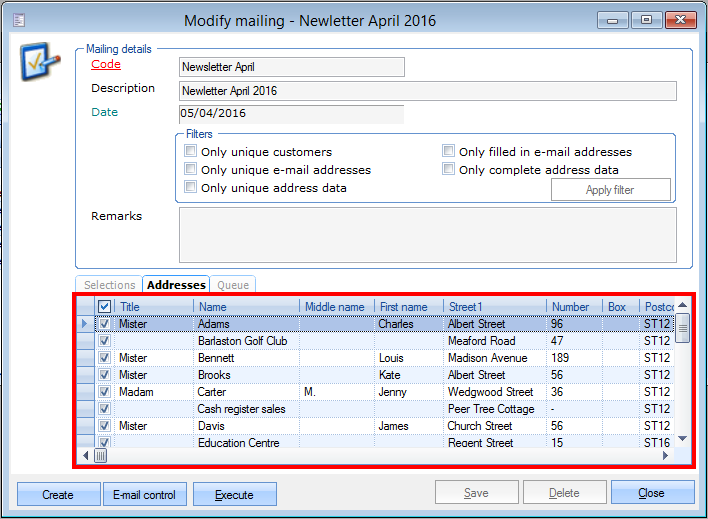Image resolution: width=708 pixels, height=519 pixels.
Task: Open the Code link label
Action: [x=106, y=65]
